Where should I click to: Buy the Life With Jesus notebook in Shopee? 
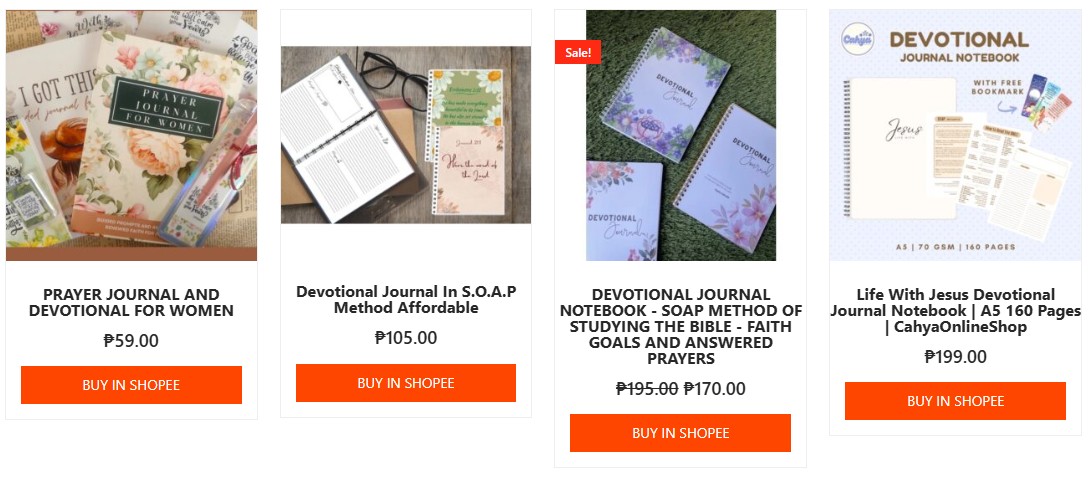pyautogui.click(x=955, y=401)
